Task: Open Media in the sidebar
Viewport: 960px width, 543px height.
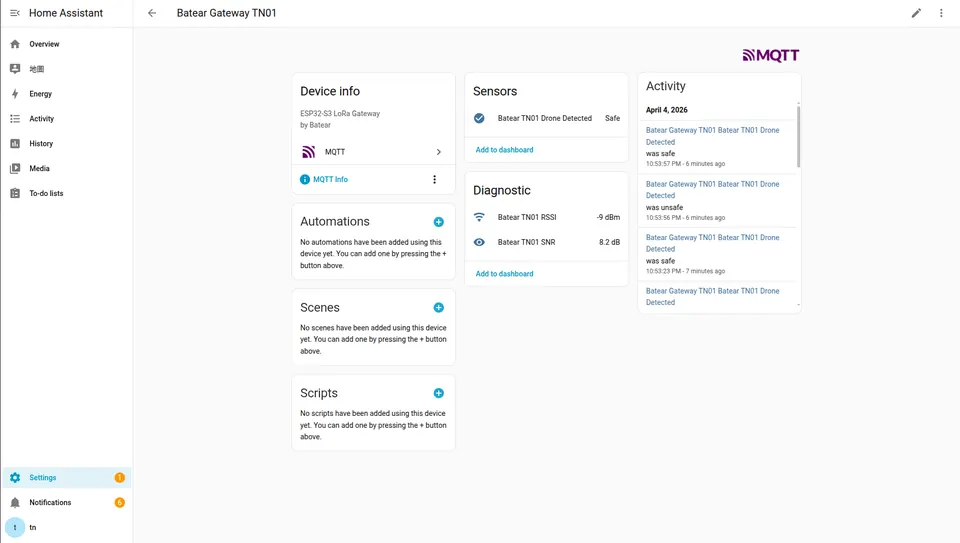Action: (x=67, y=168)
